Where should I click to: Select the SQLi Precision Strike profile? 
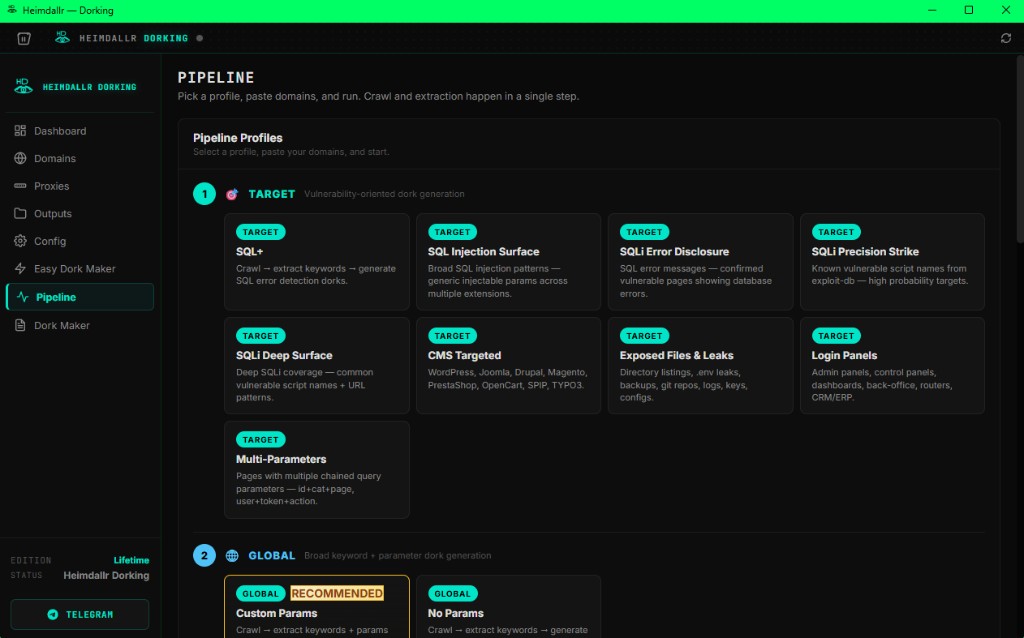point(892,262)
